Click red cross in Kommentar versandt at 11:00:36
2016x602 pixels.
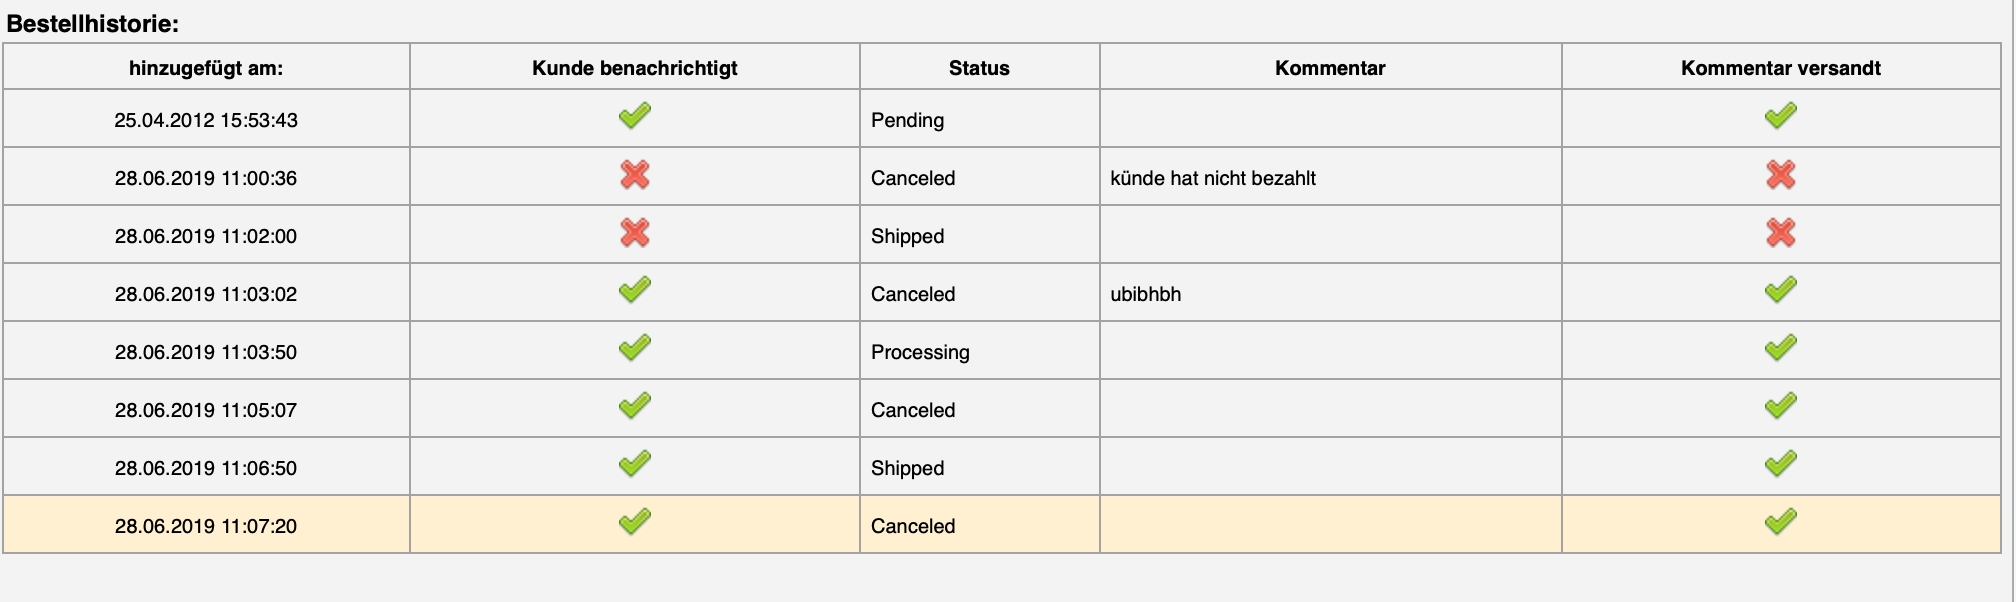(x=1780, y=175)
